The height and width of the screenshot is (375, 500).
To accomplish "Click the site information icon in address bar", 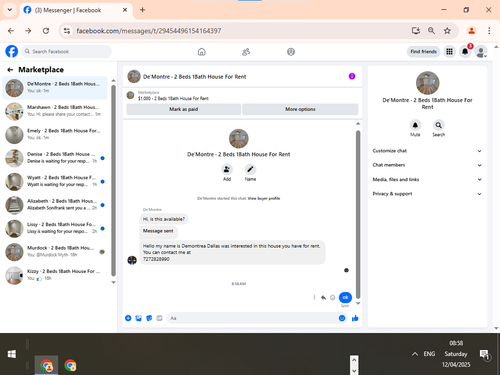I will pos(67,31).
